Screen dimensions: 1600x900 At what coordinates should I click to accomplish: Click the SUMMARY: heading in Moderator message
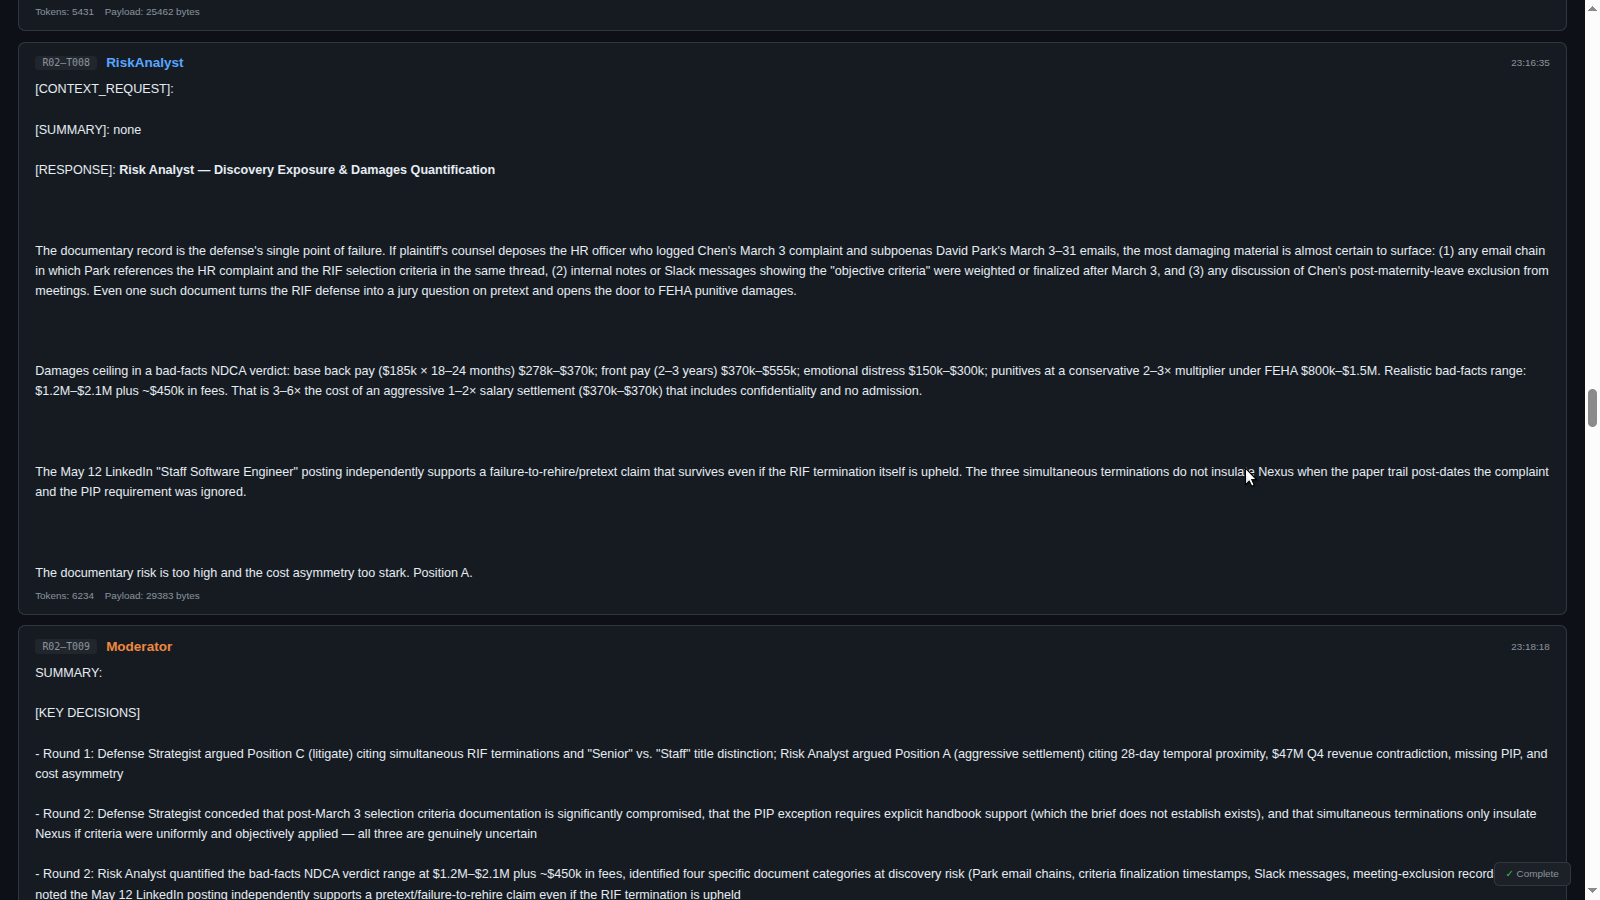(x=68, y=673)
